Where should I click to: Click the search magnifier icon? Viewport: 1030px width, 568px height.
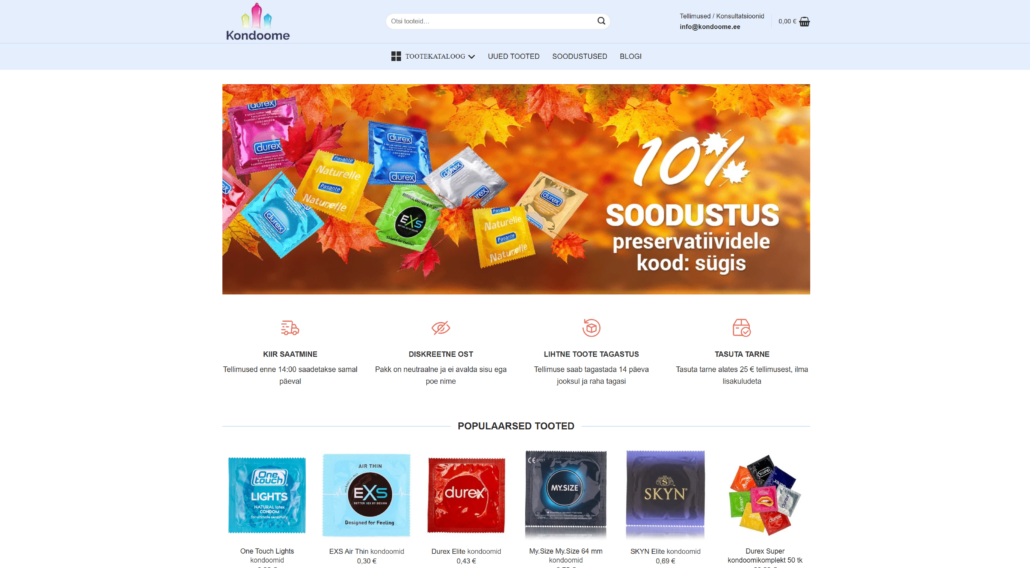tap(601, 21)
